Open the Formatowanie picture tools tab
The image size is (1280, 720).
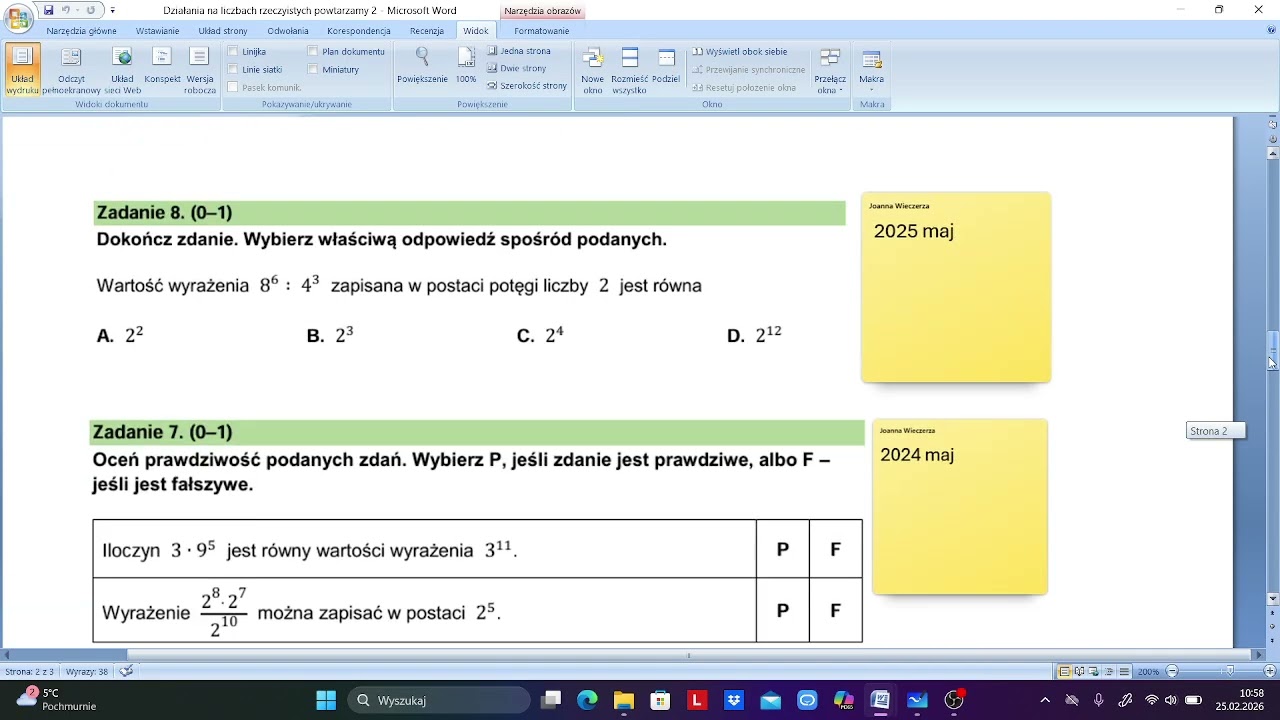[542, 31]
